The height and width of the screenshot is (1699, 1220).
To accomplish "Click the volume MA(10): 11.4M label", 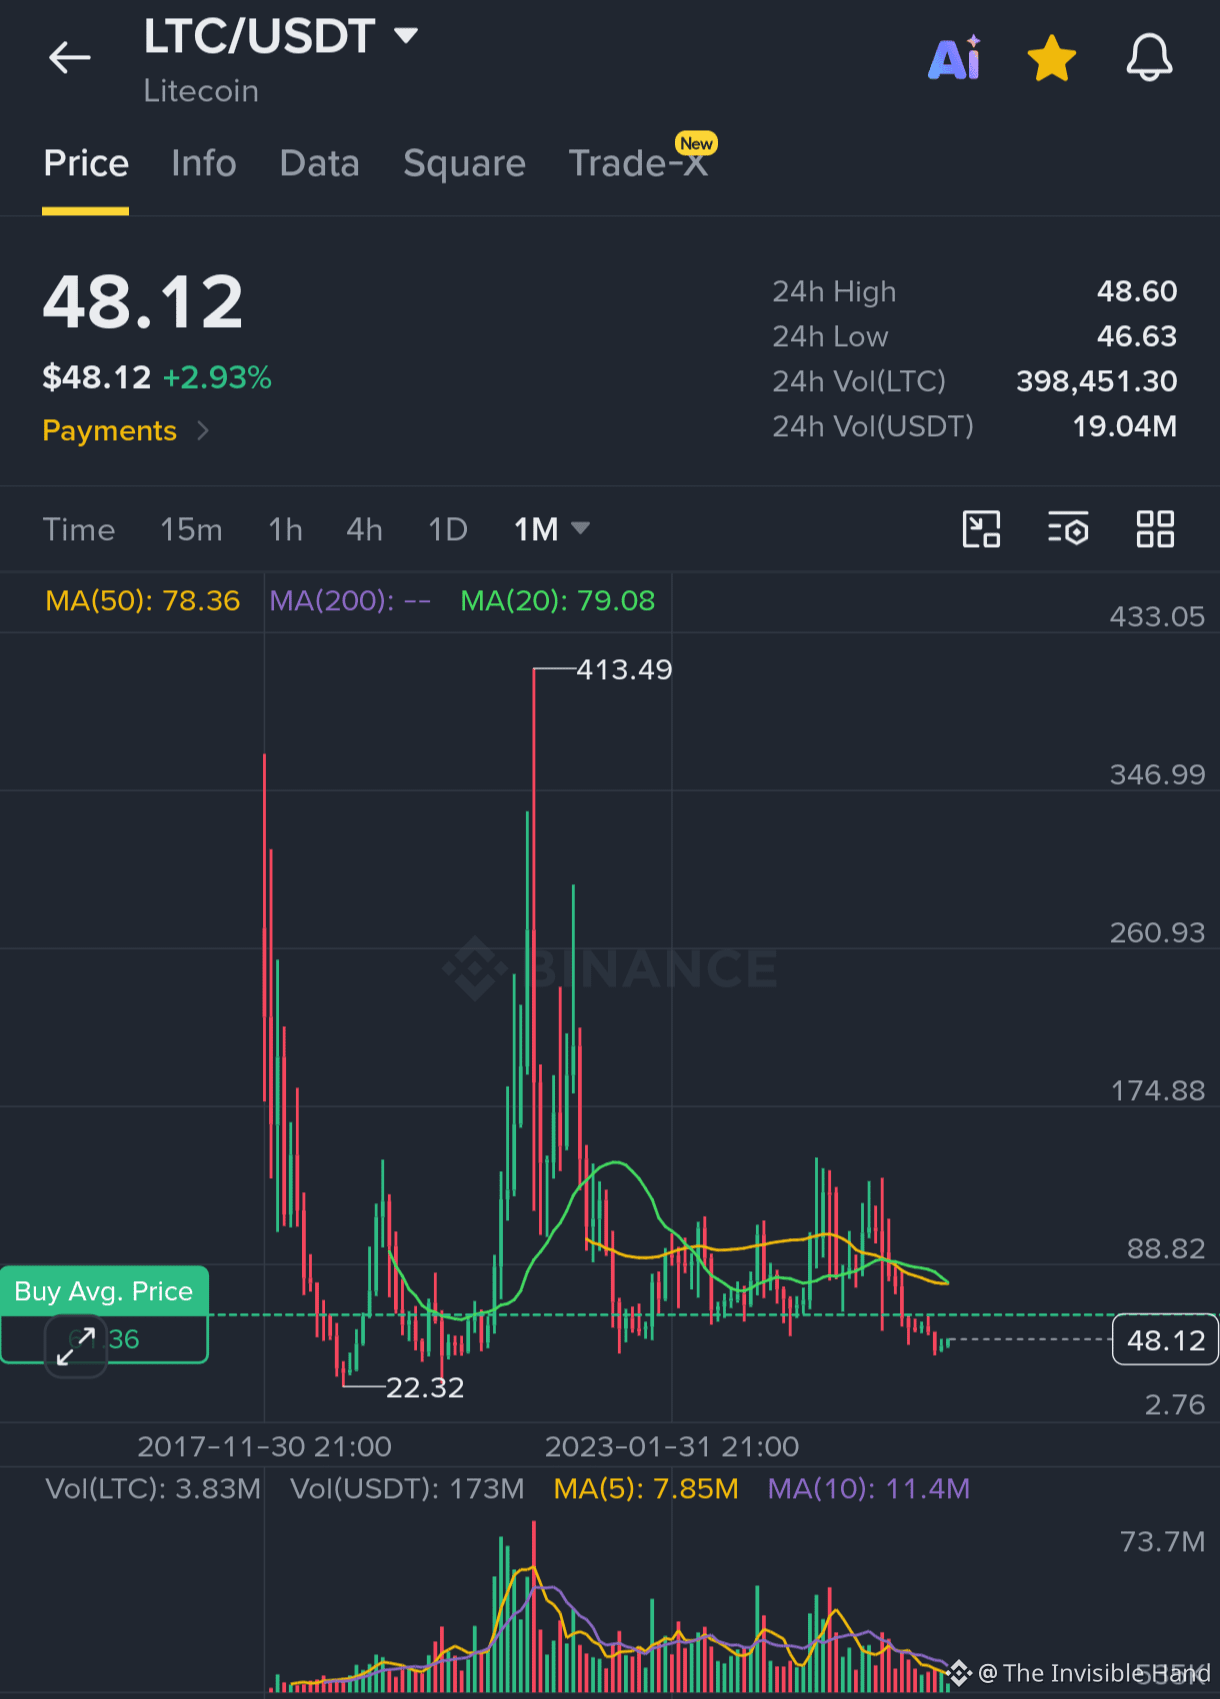I will tap(869, 1488).
